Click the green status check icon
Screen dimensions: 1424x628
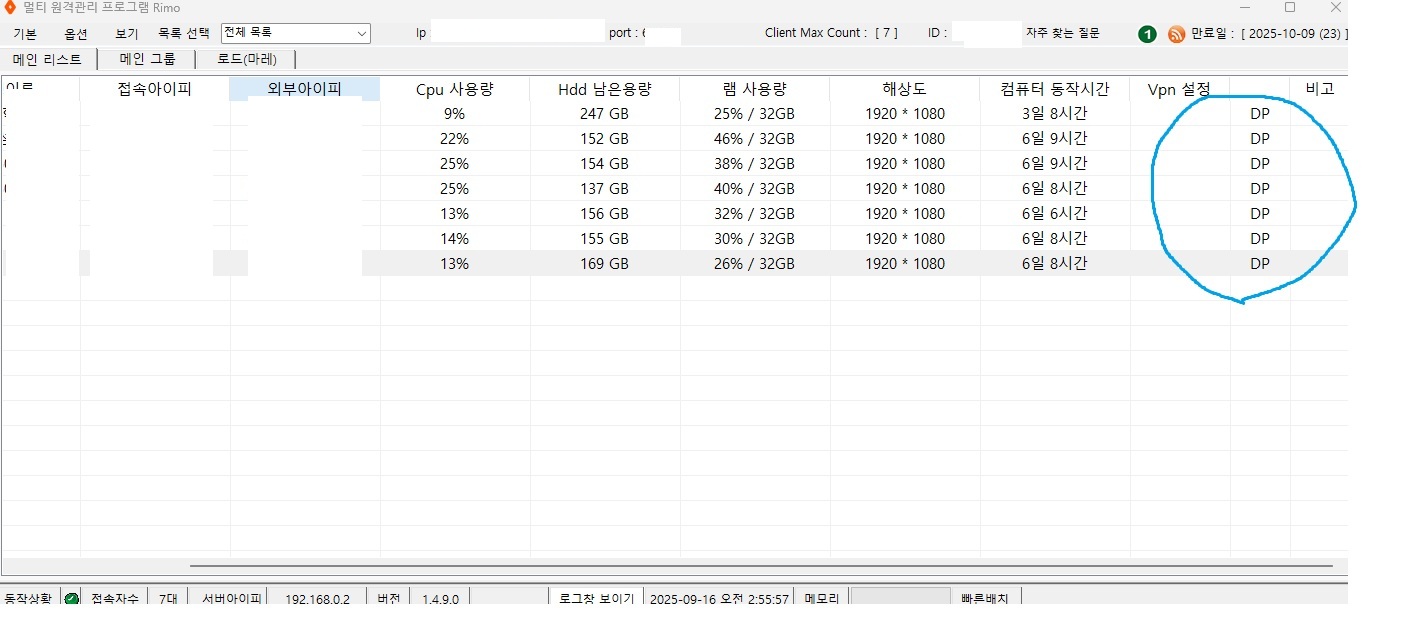coord(72,599)
